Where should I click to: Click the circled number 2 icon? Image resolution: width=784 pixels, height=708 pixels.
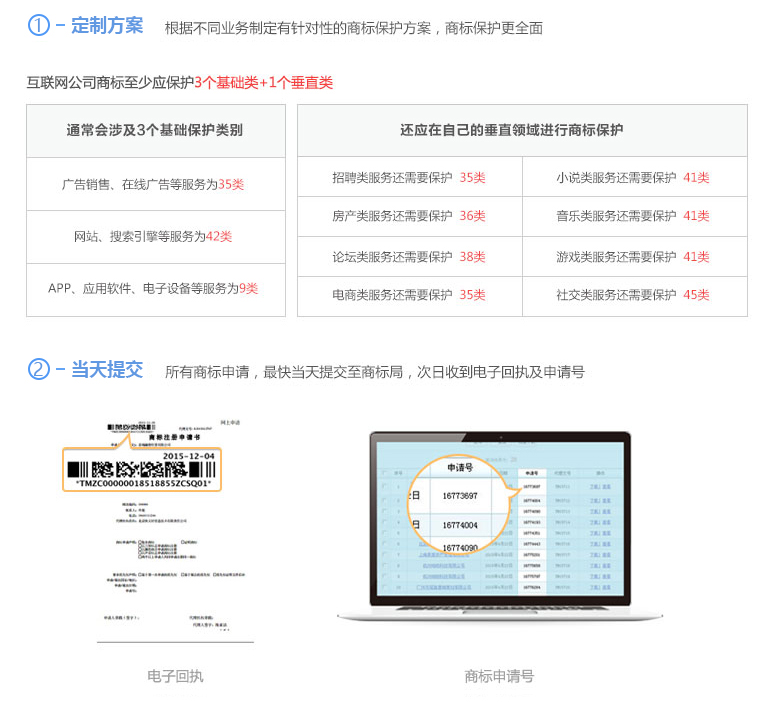[x=39, y=370]
